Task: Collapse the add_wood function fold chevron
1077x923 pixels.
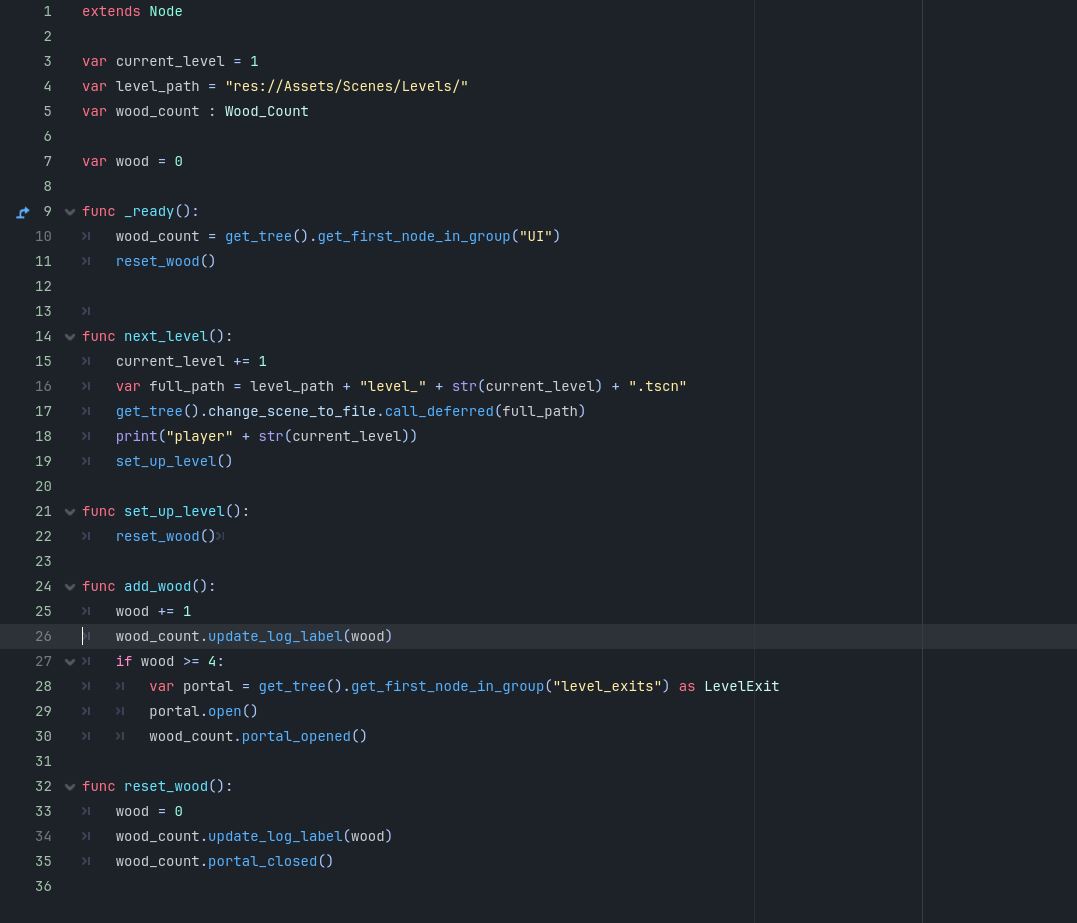Action: pos(70,586)
